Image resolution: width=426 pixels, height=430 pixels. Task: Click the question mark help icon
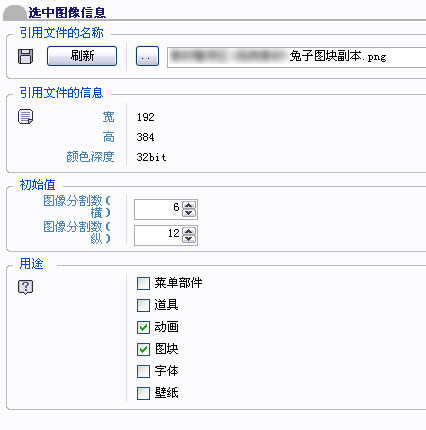tap(25, 287)
